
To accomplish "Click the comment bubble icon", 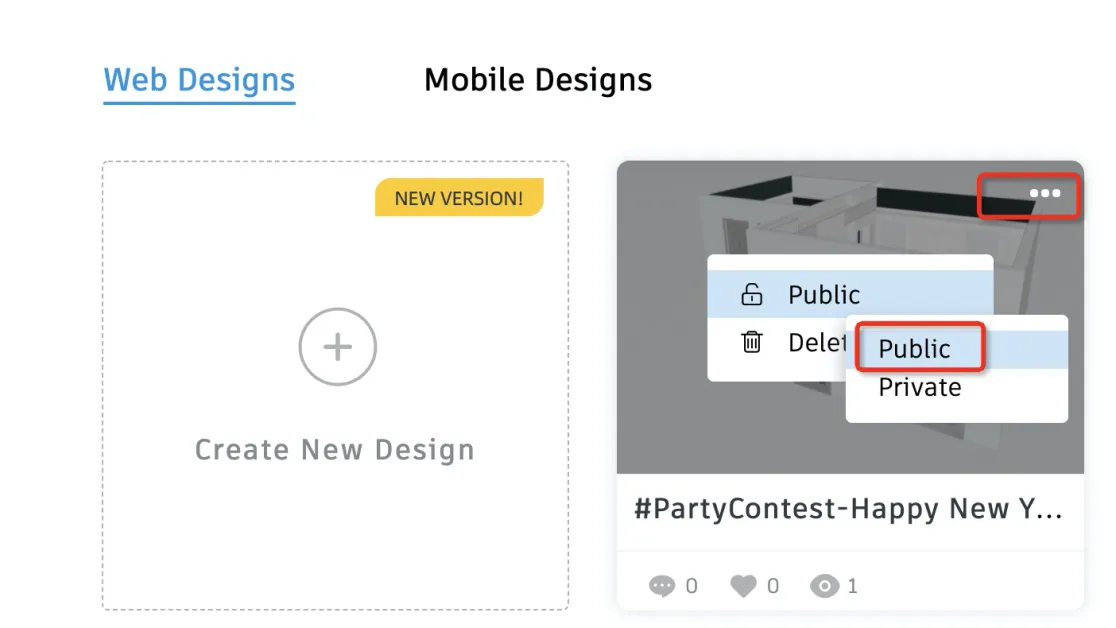I will (x=661, y=586).
